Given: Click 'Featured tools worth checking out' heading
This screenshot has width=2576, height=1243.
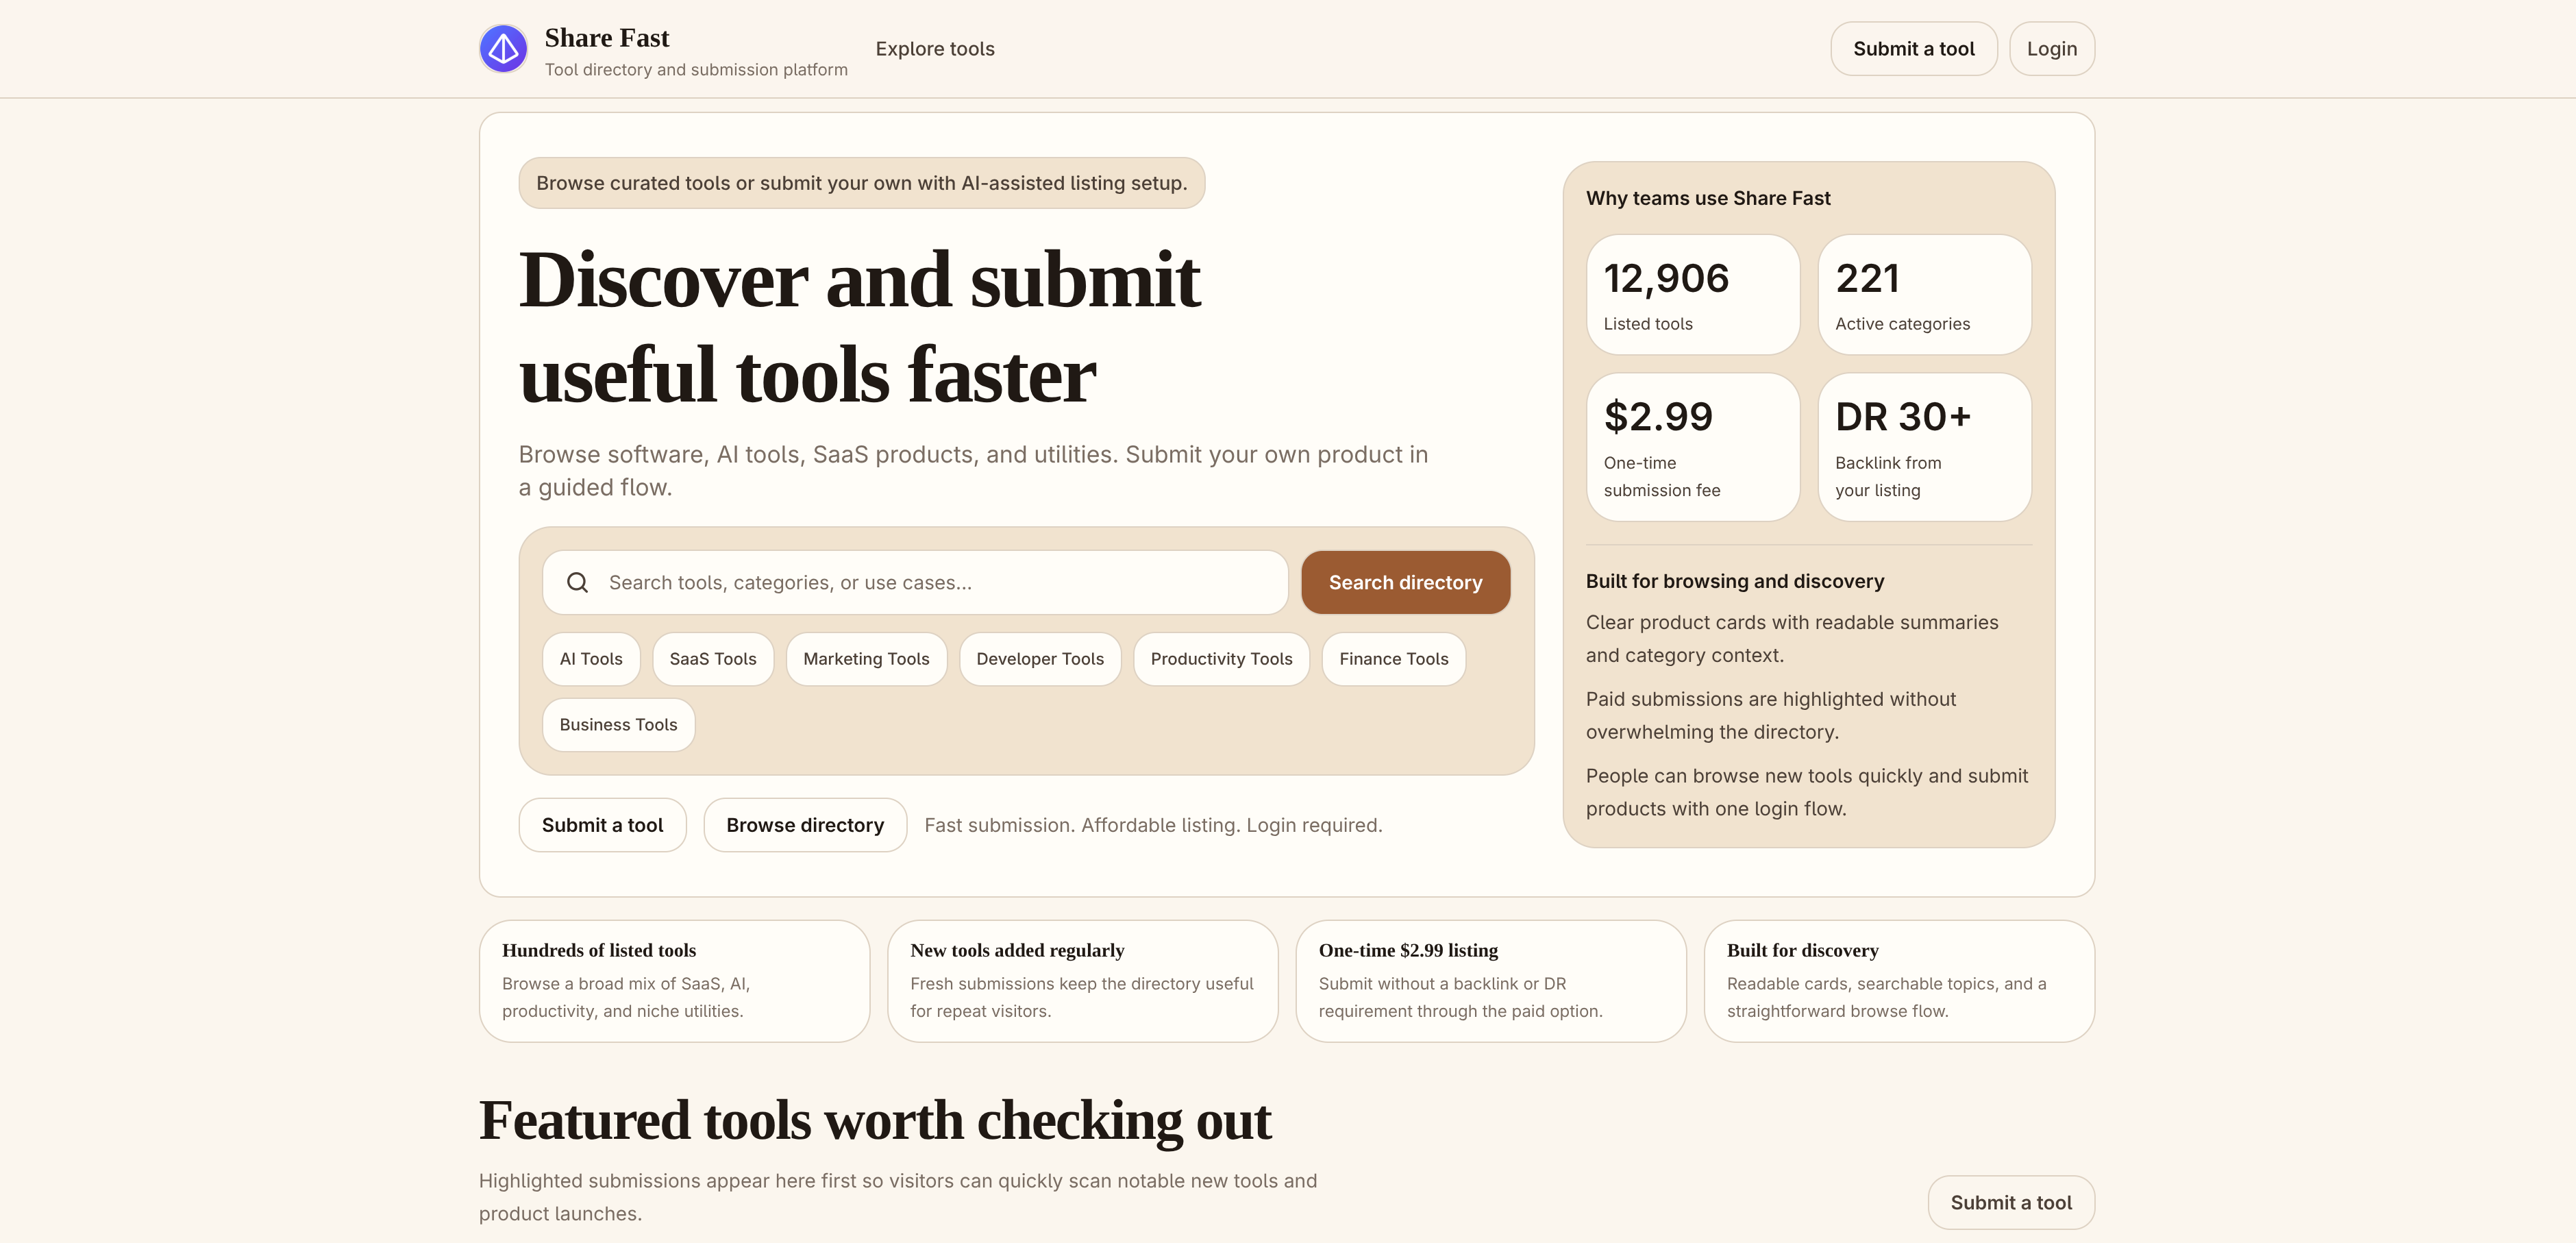Looking at the screenshot, I should click(x=874, y=1120).
